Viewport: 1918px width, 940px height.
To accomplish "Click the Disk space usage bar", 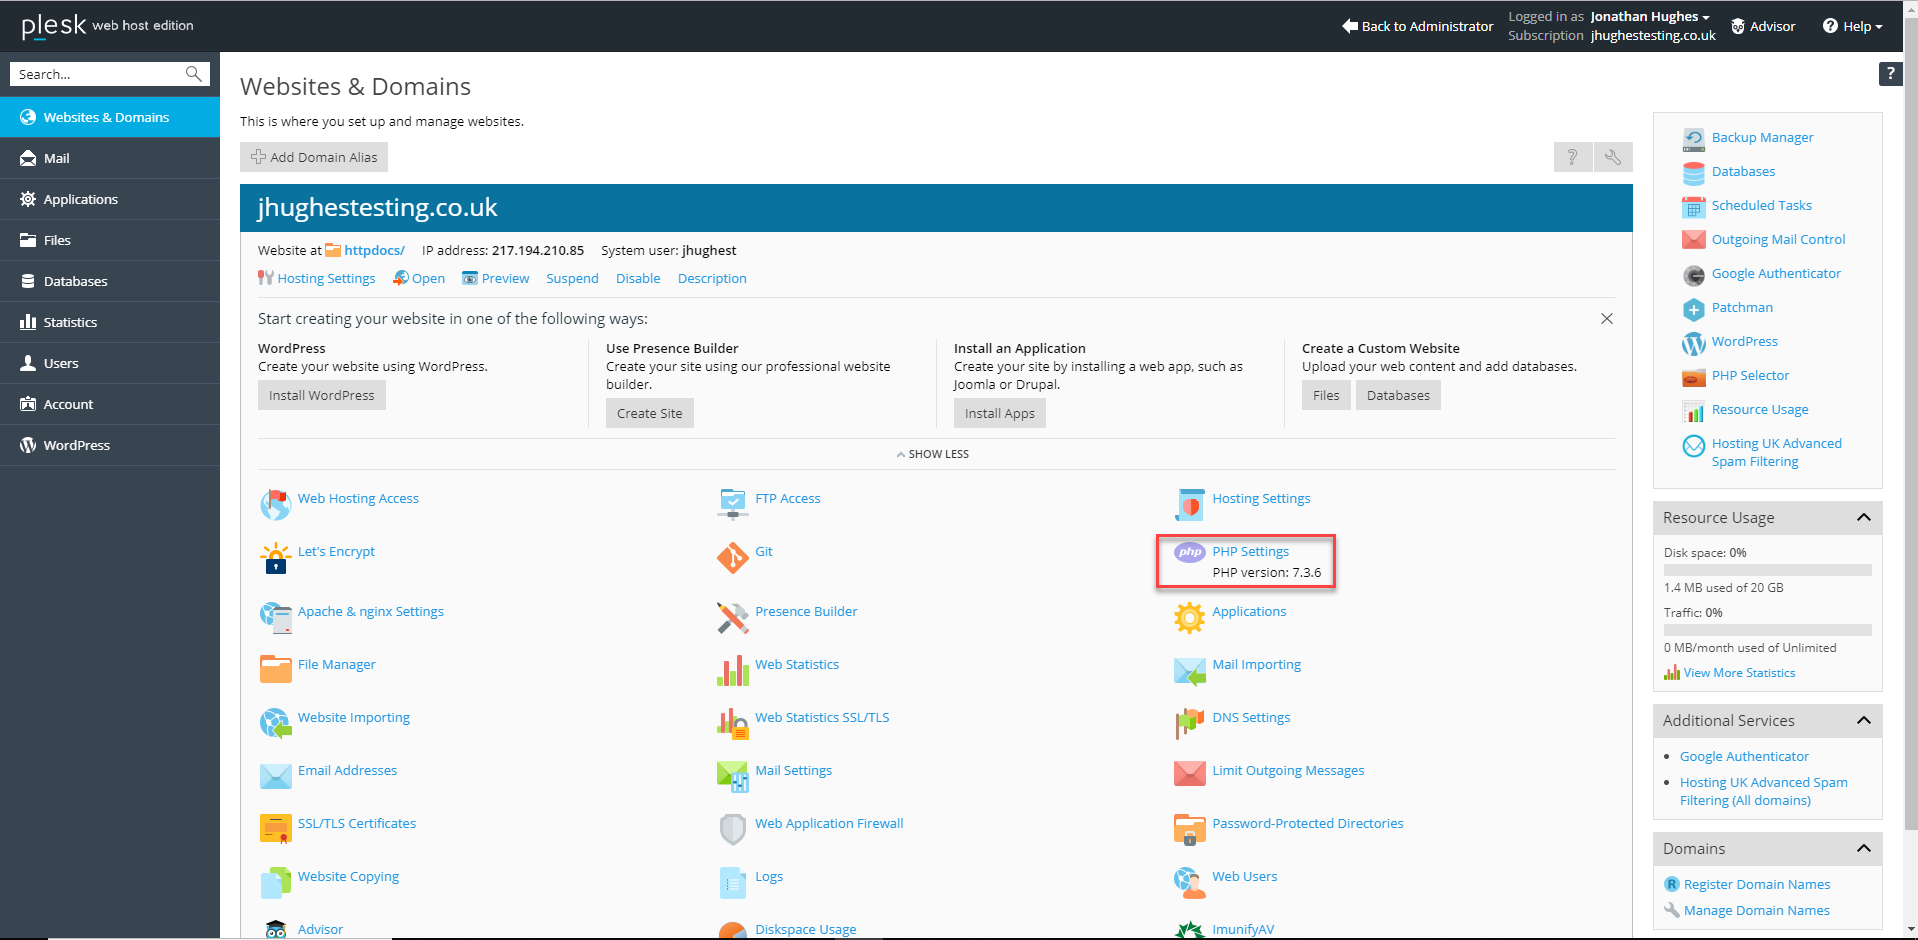I will point(1768,570).
